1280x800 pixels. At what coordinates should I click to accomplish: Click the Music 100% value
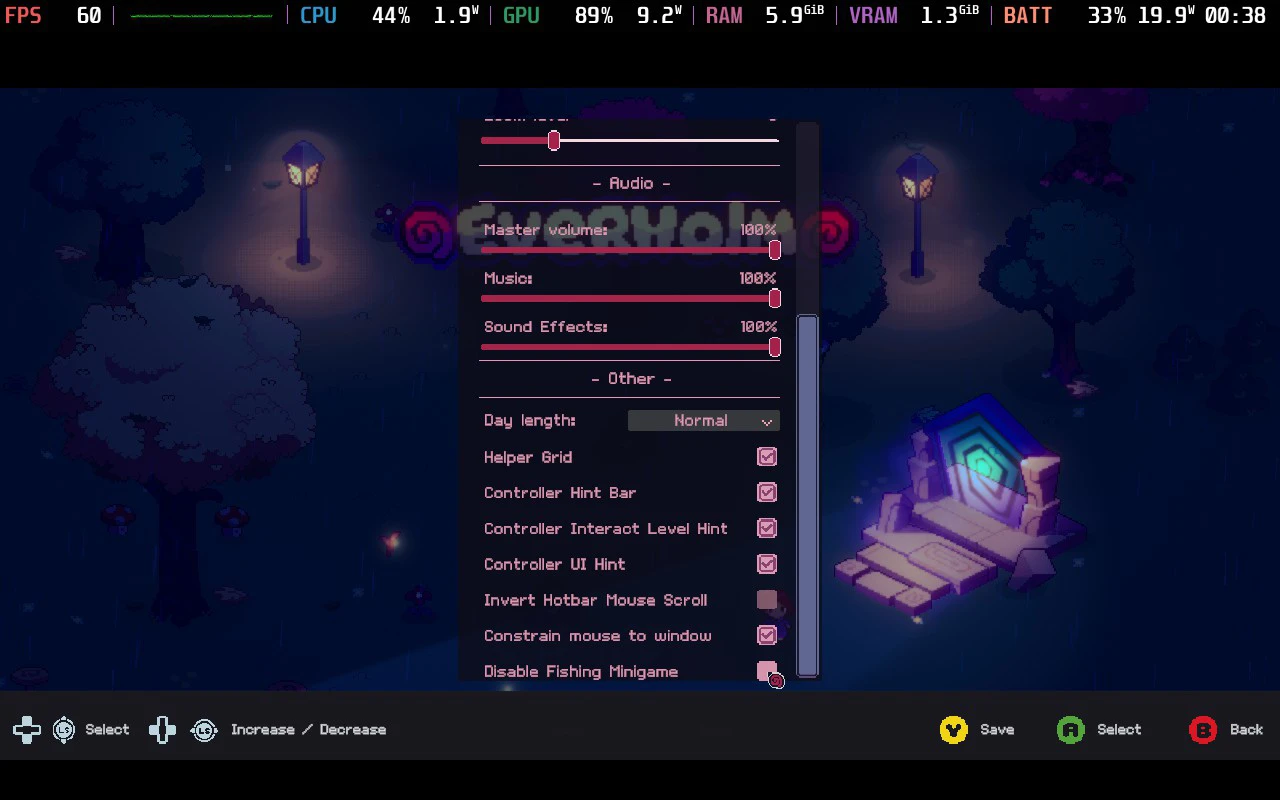[x=758, y=278]
